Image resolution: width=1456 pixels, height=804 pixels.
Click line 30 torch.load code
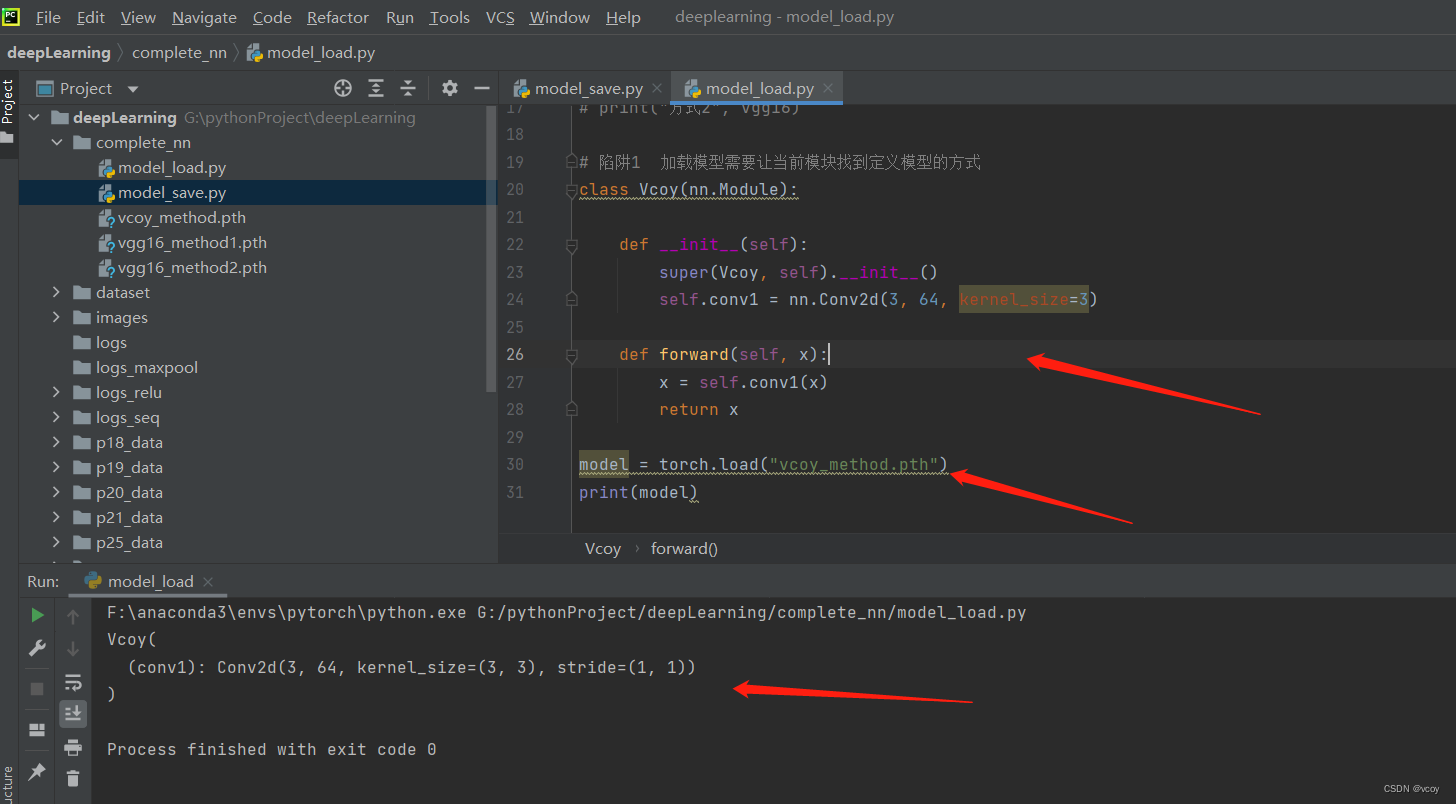pos(763,464)
